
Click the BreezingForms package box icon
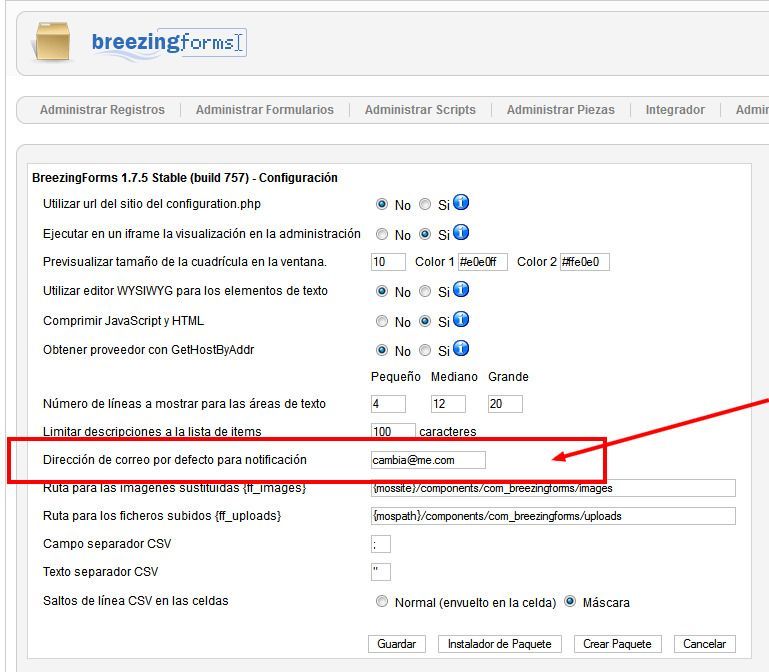click(52, 41)
